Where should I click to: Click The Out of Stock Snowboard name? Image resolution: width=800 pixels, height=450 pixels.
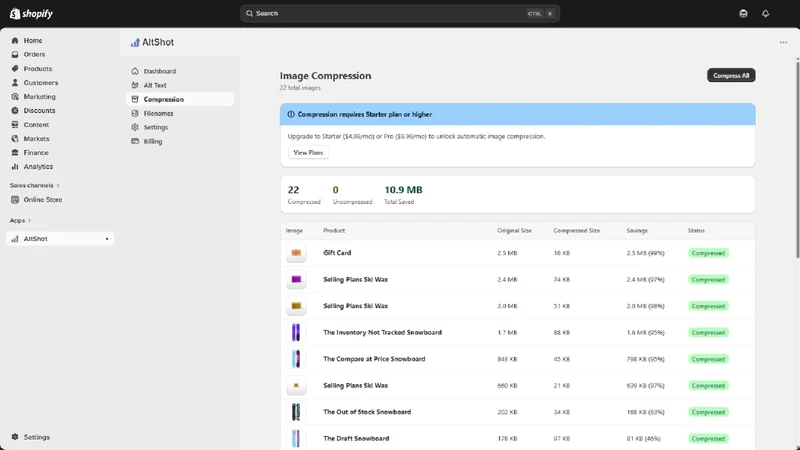367,412
